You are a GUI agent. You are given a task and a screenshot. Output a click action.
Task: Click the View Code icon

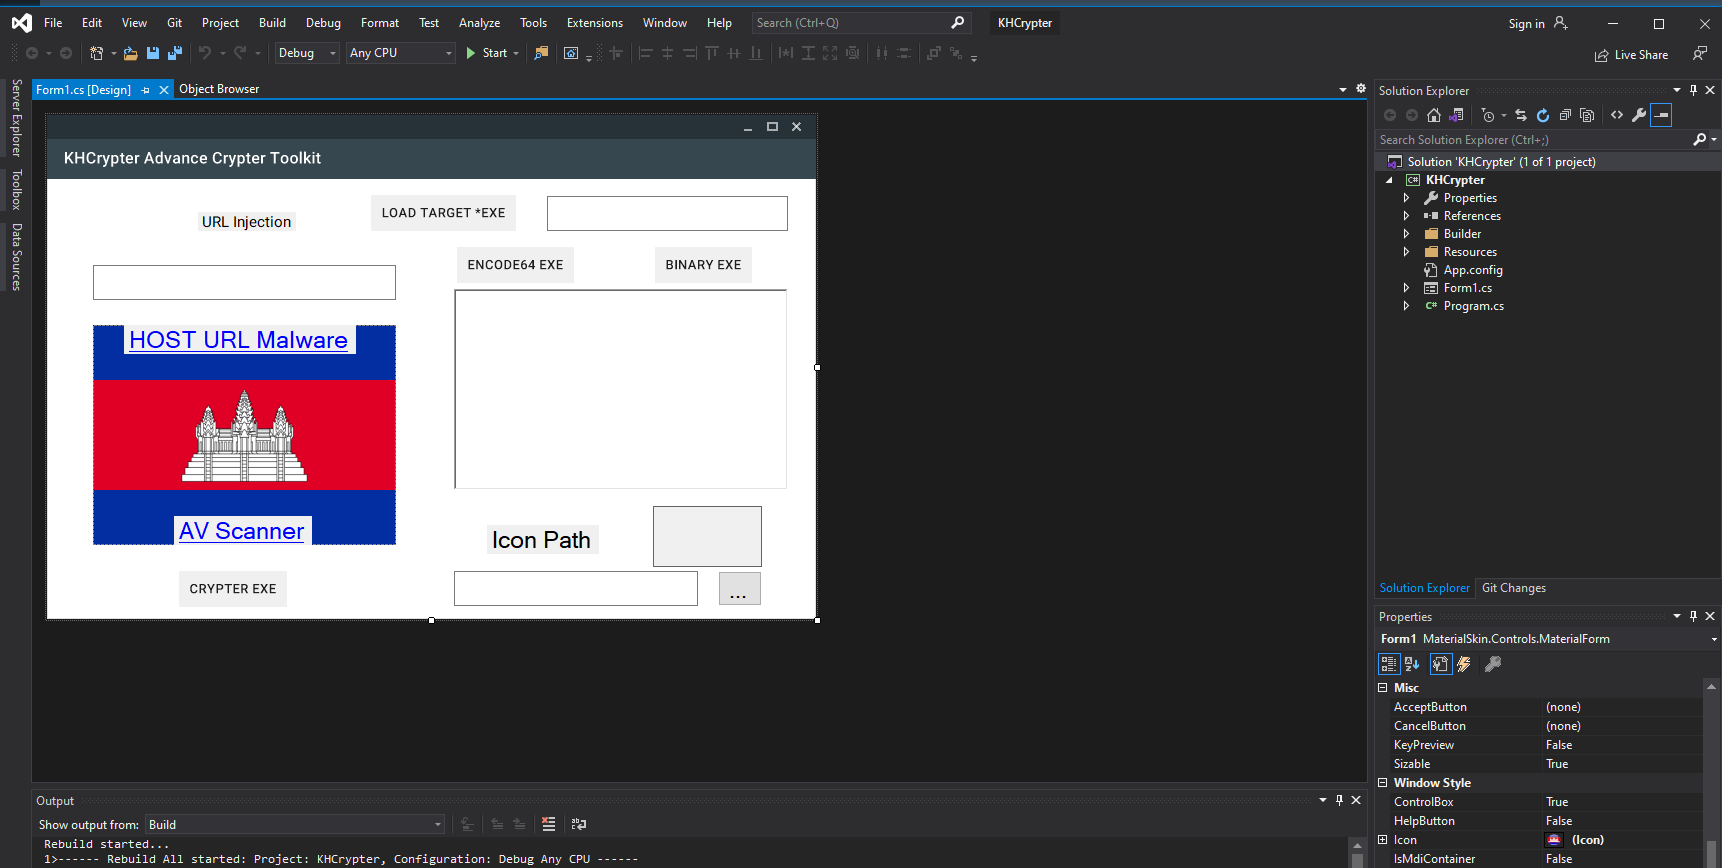pyautogui.click(x=1617, y=115)
